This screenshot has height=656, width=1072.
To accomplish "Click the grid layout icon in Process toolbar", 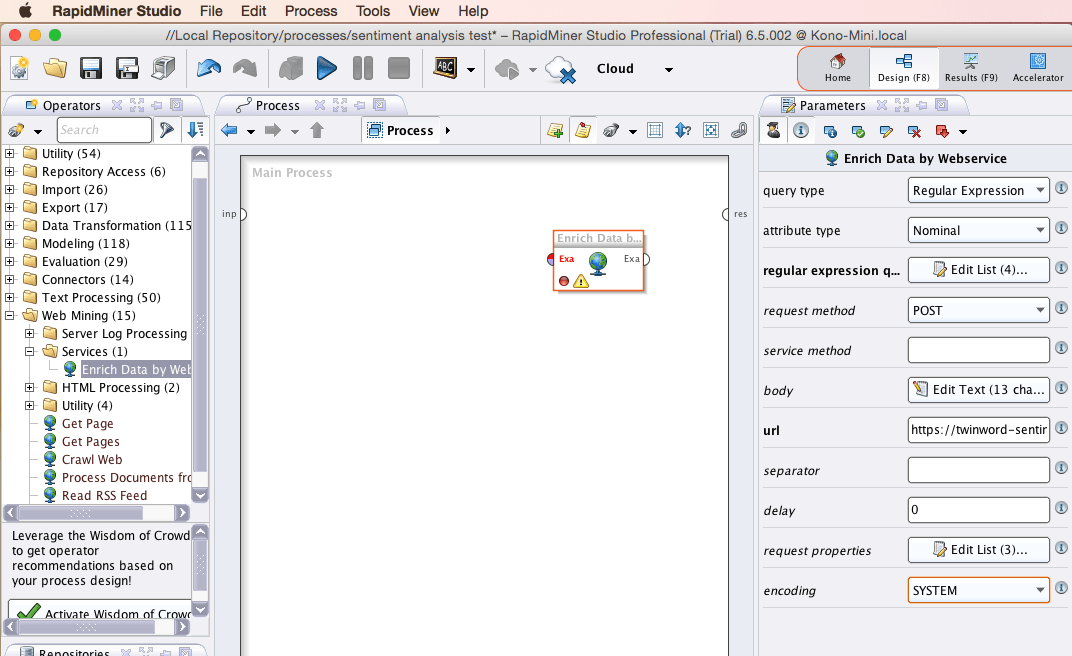I will pyautogui.click(x=655, y=130).
